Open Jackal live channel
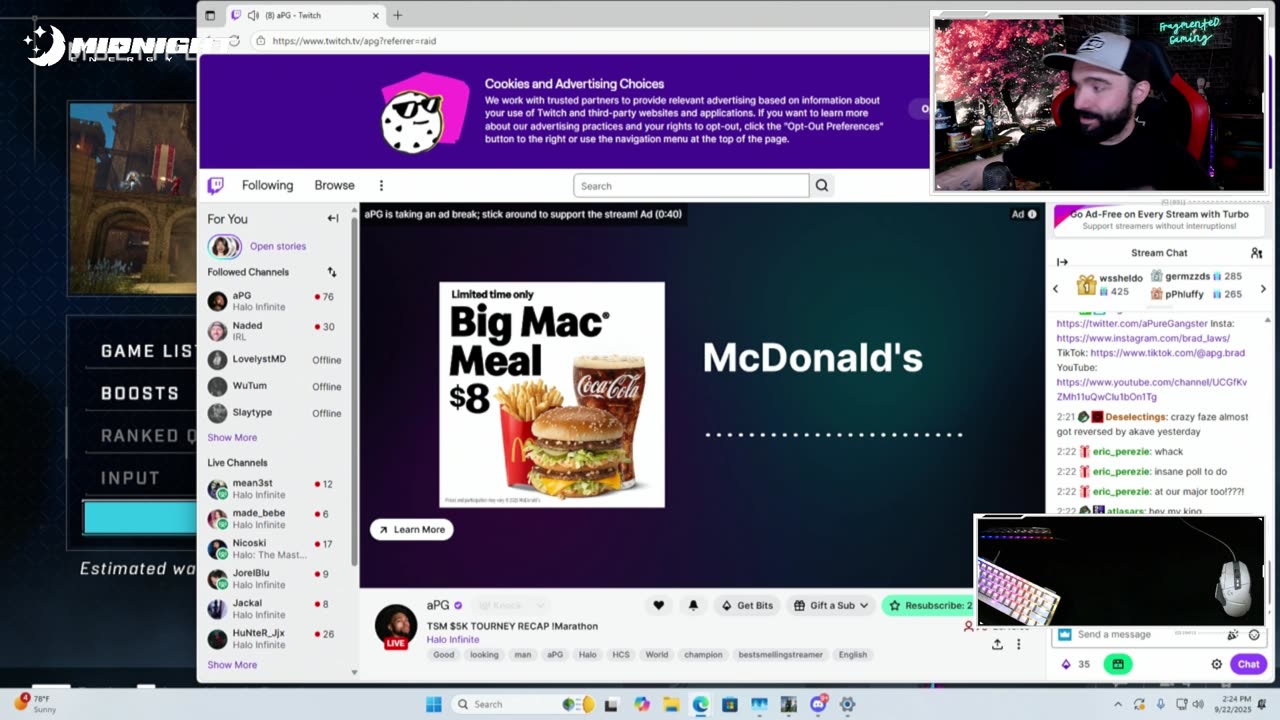Screen dimensions: 1280x720 tap(275, 609)
